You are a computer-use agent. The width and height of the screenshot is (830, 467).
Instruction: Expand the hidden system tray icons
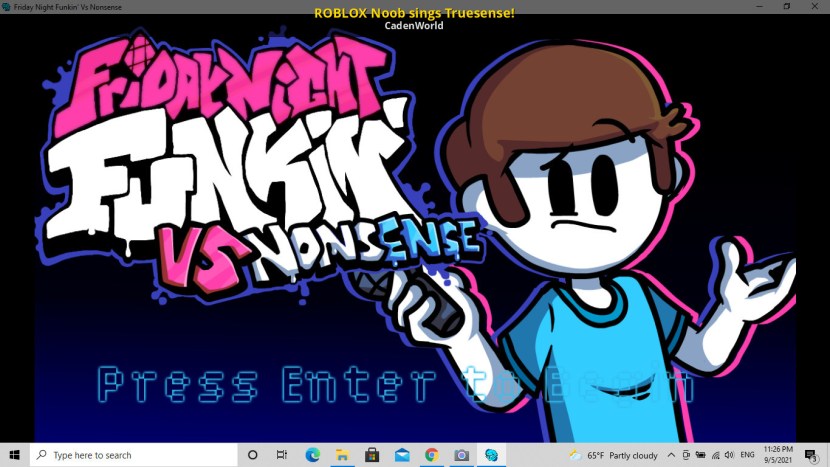[x=673, y=455]
